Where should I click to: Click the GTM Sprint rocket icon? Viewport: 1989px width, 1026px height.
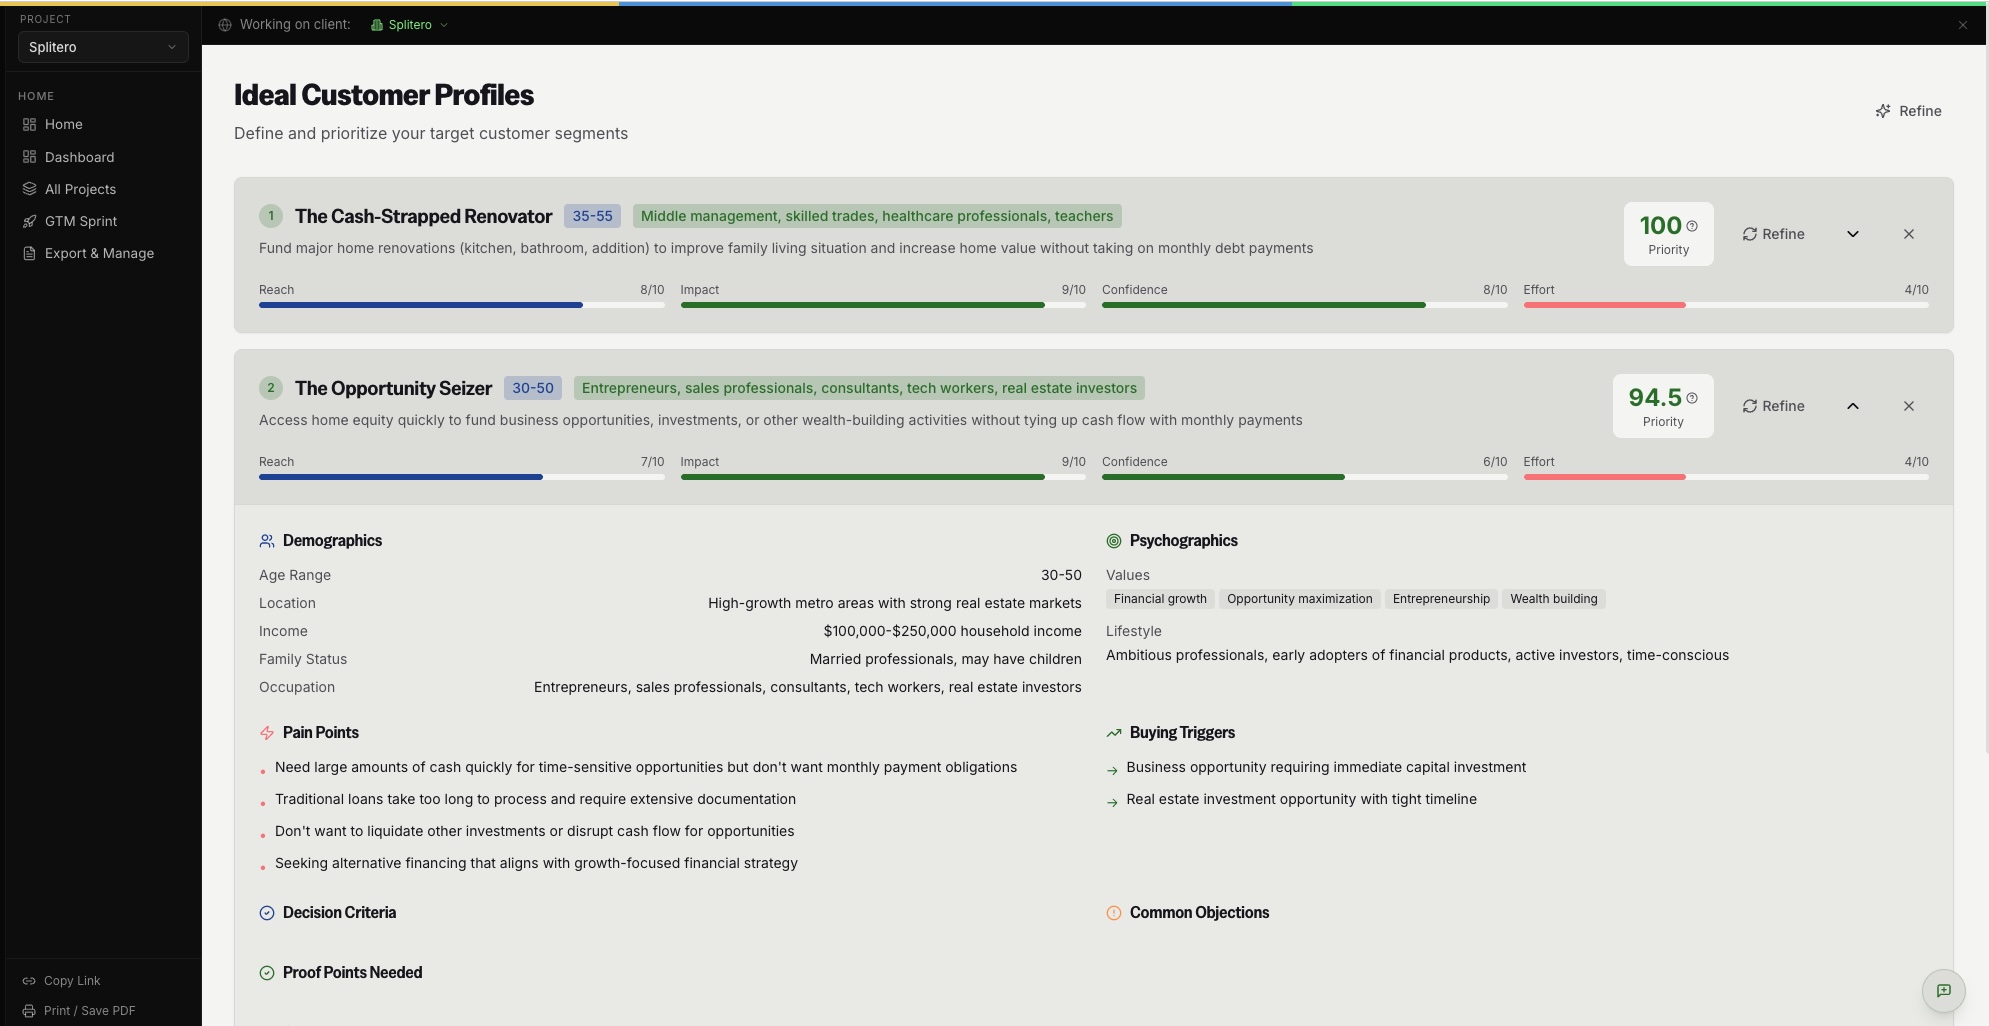click(x=29, y=221)
